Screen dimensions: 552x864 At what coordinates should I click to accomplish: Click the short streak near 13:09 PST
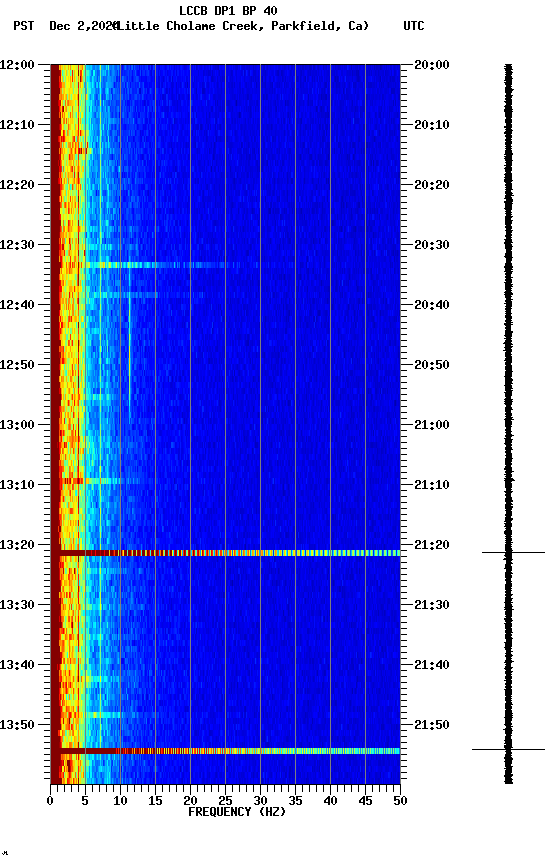[x=102, y=481]
